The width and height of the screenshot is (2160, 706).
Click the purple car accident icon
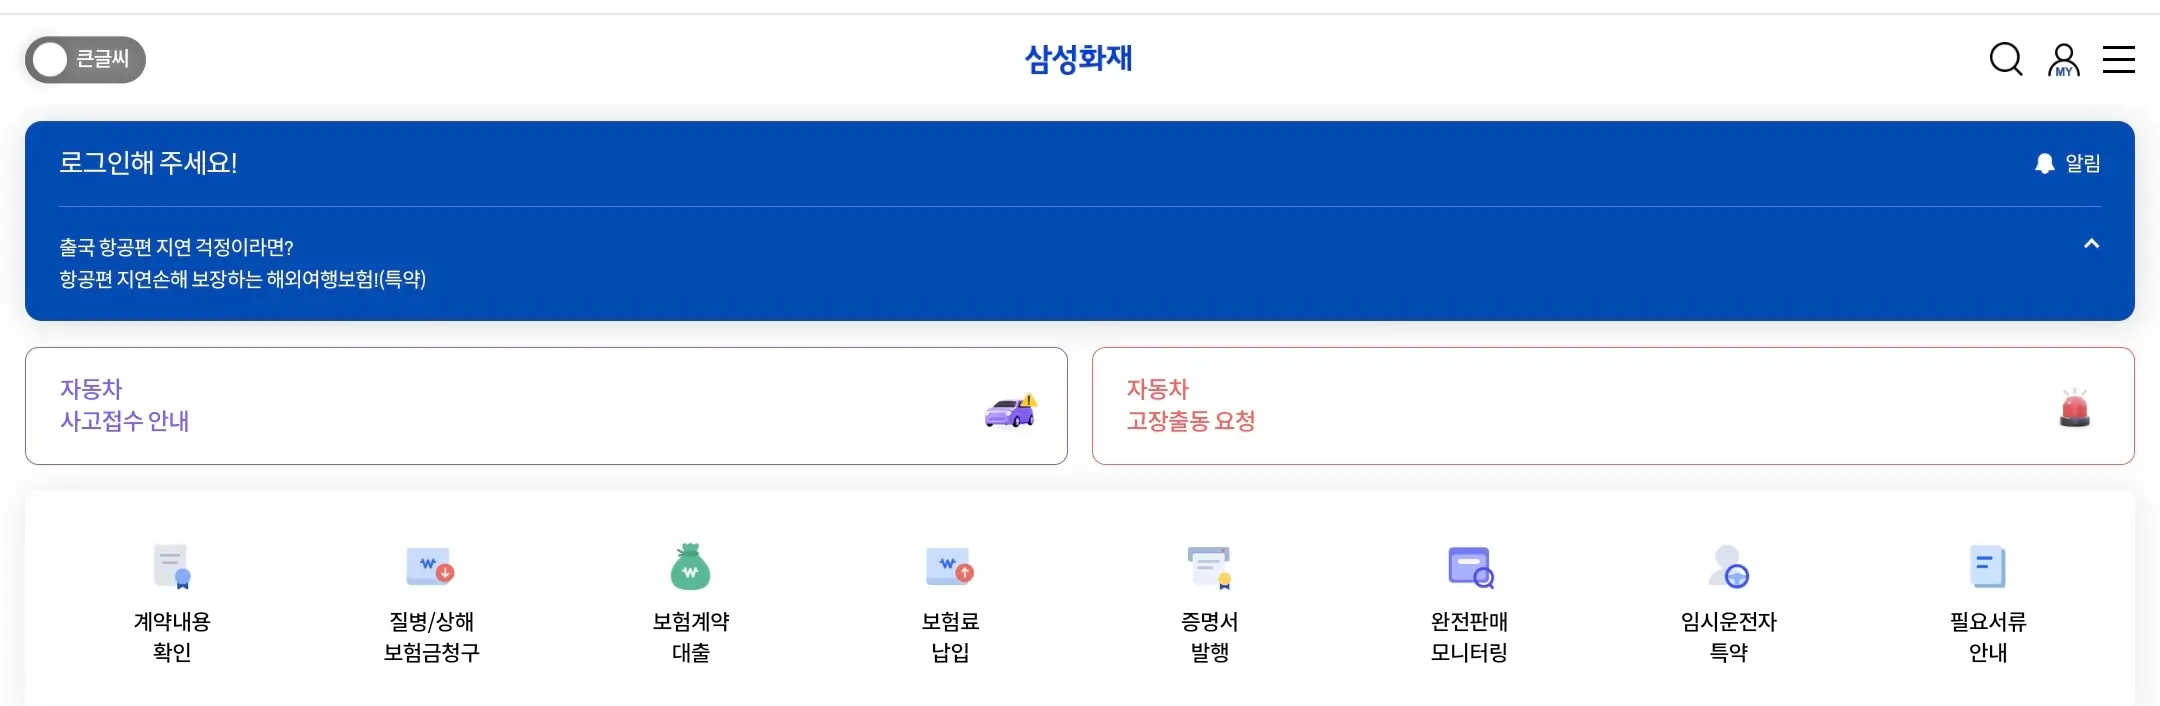pyautogui.click(x=1010, y=411)
